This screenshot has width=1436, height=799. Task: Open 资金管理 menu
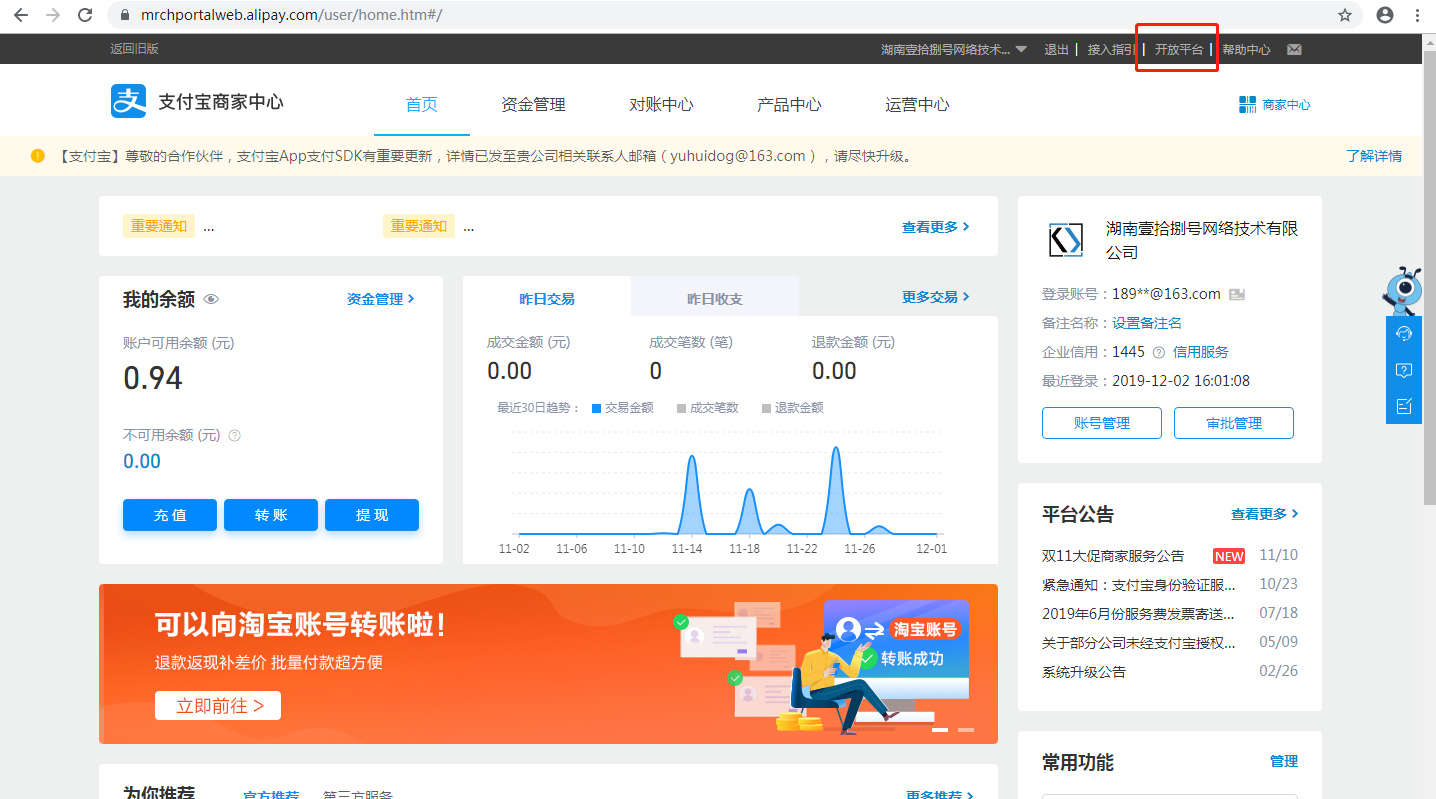click(533, 104)
